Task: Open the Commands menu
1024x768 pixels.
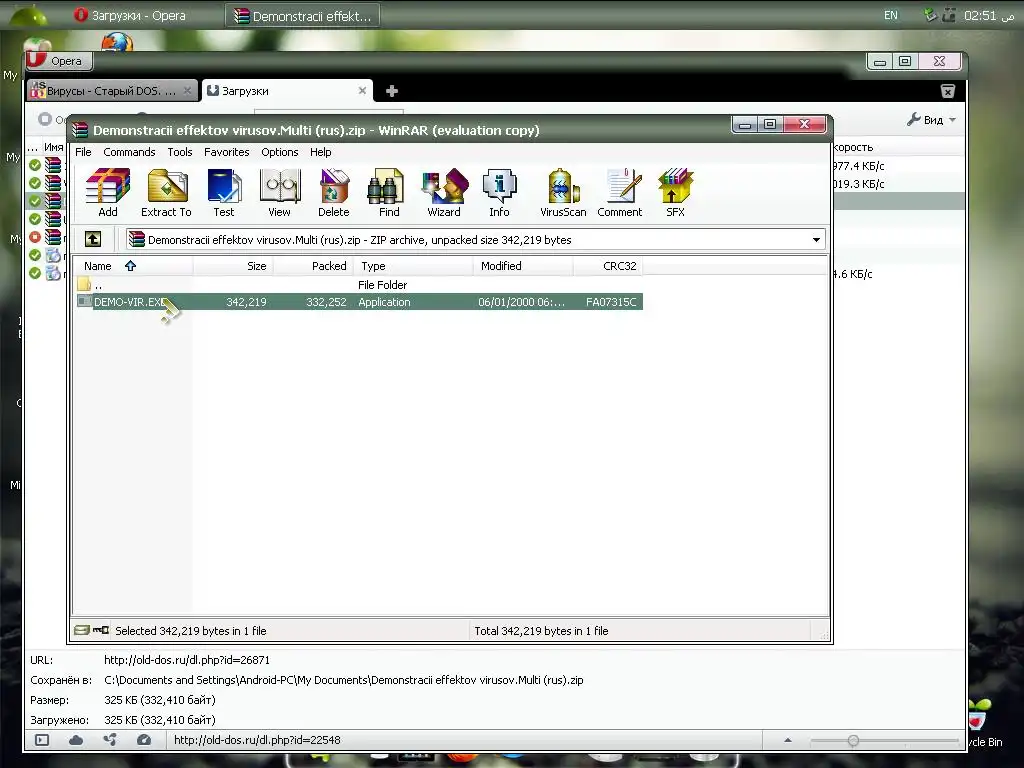Action: (x=129, y=152)
